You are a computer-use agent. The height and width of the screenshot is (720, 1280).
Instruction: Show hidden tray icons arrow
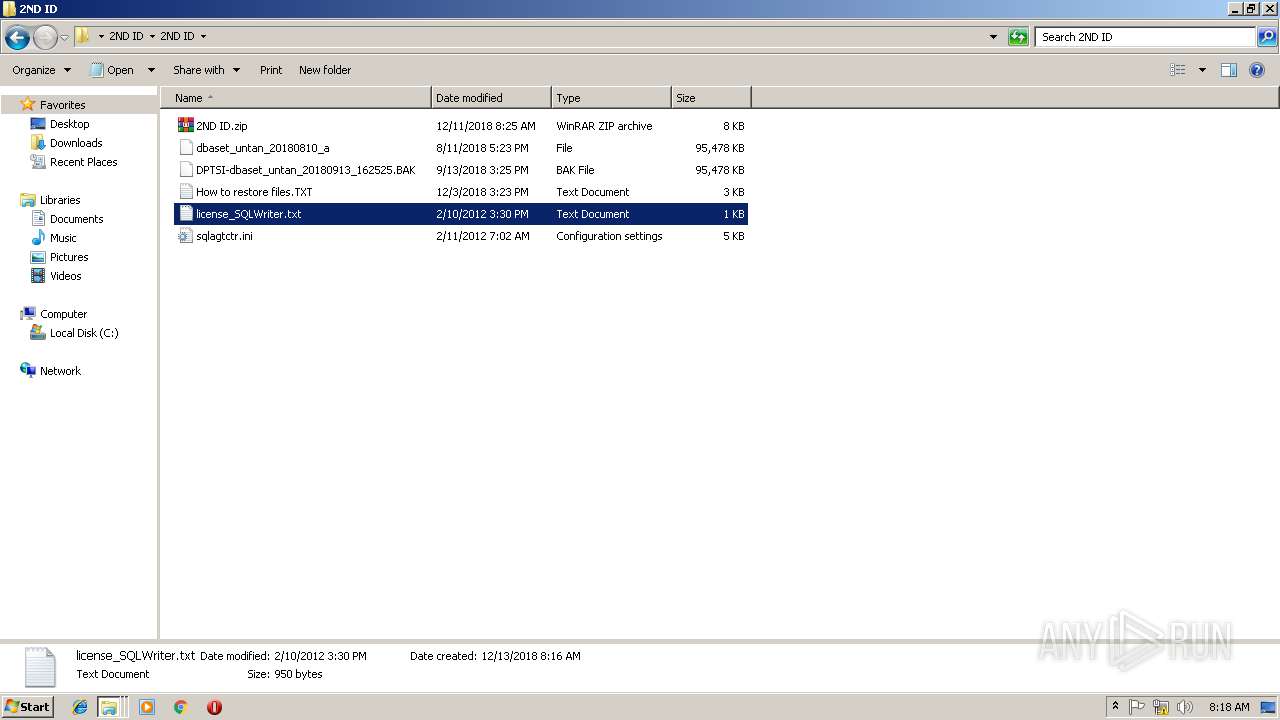[x=1115, y=707]
